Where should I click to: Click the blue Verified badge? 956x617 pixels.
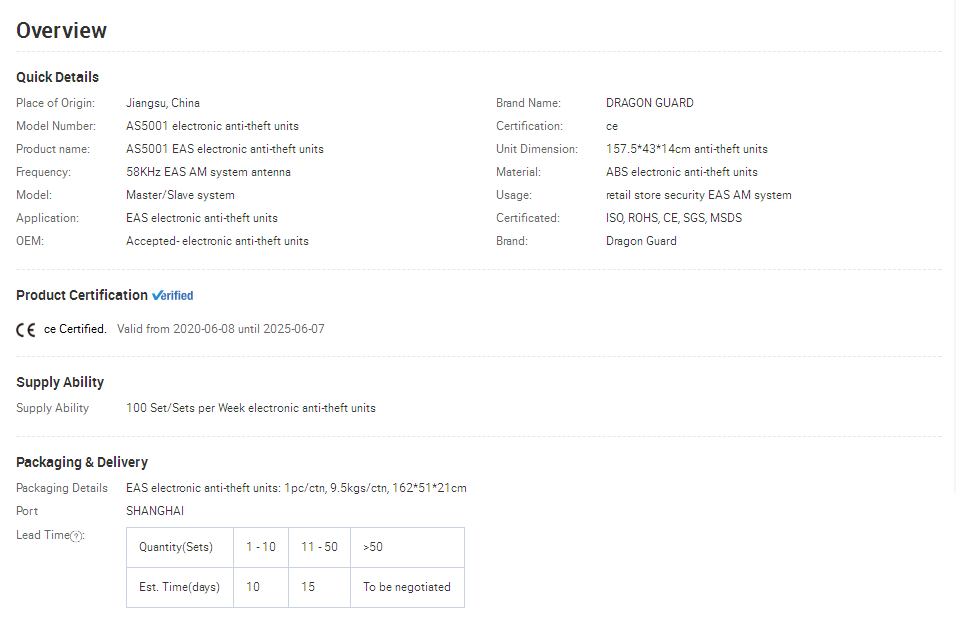coord(173,296)
